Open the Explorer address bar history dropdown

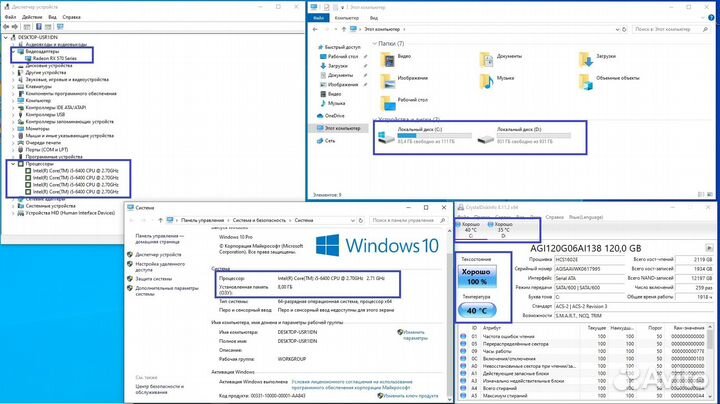[617, 29]
